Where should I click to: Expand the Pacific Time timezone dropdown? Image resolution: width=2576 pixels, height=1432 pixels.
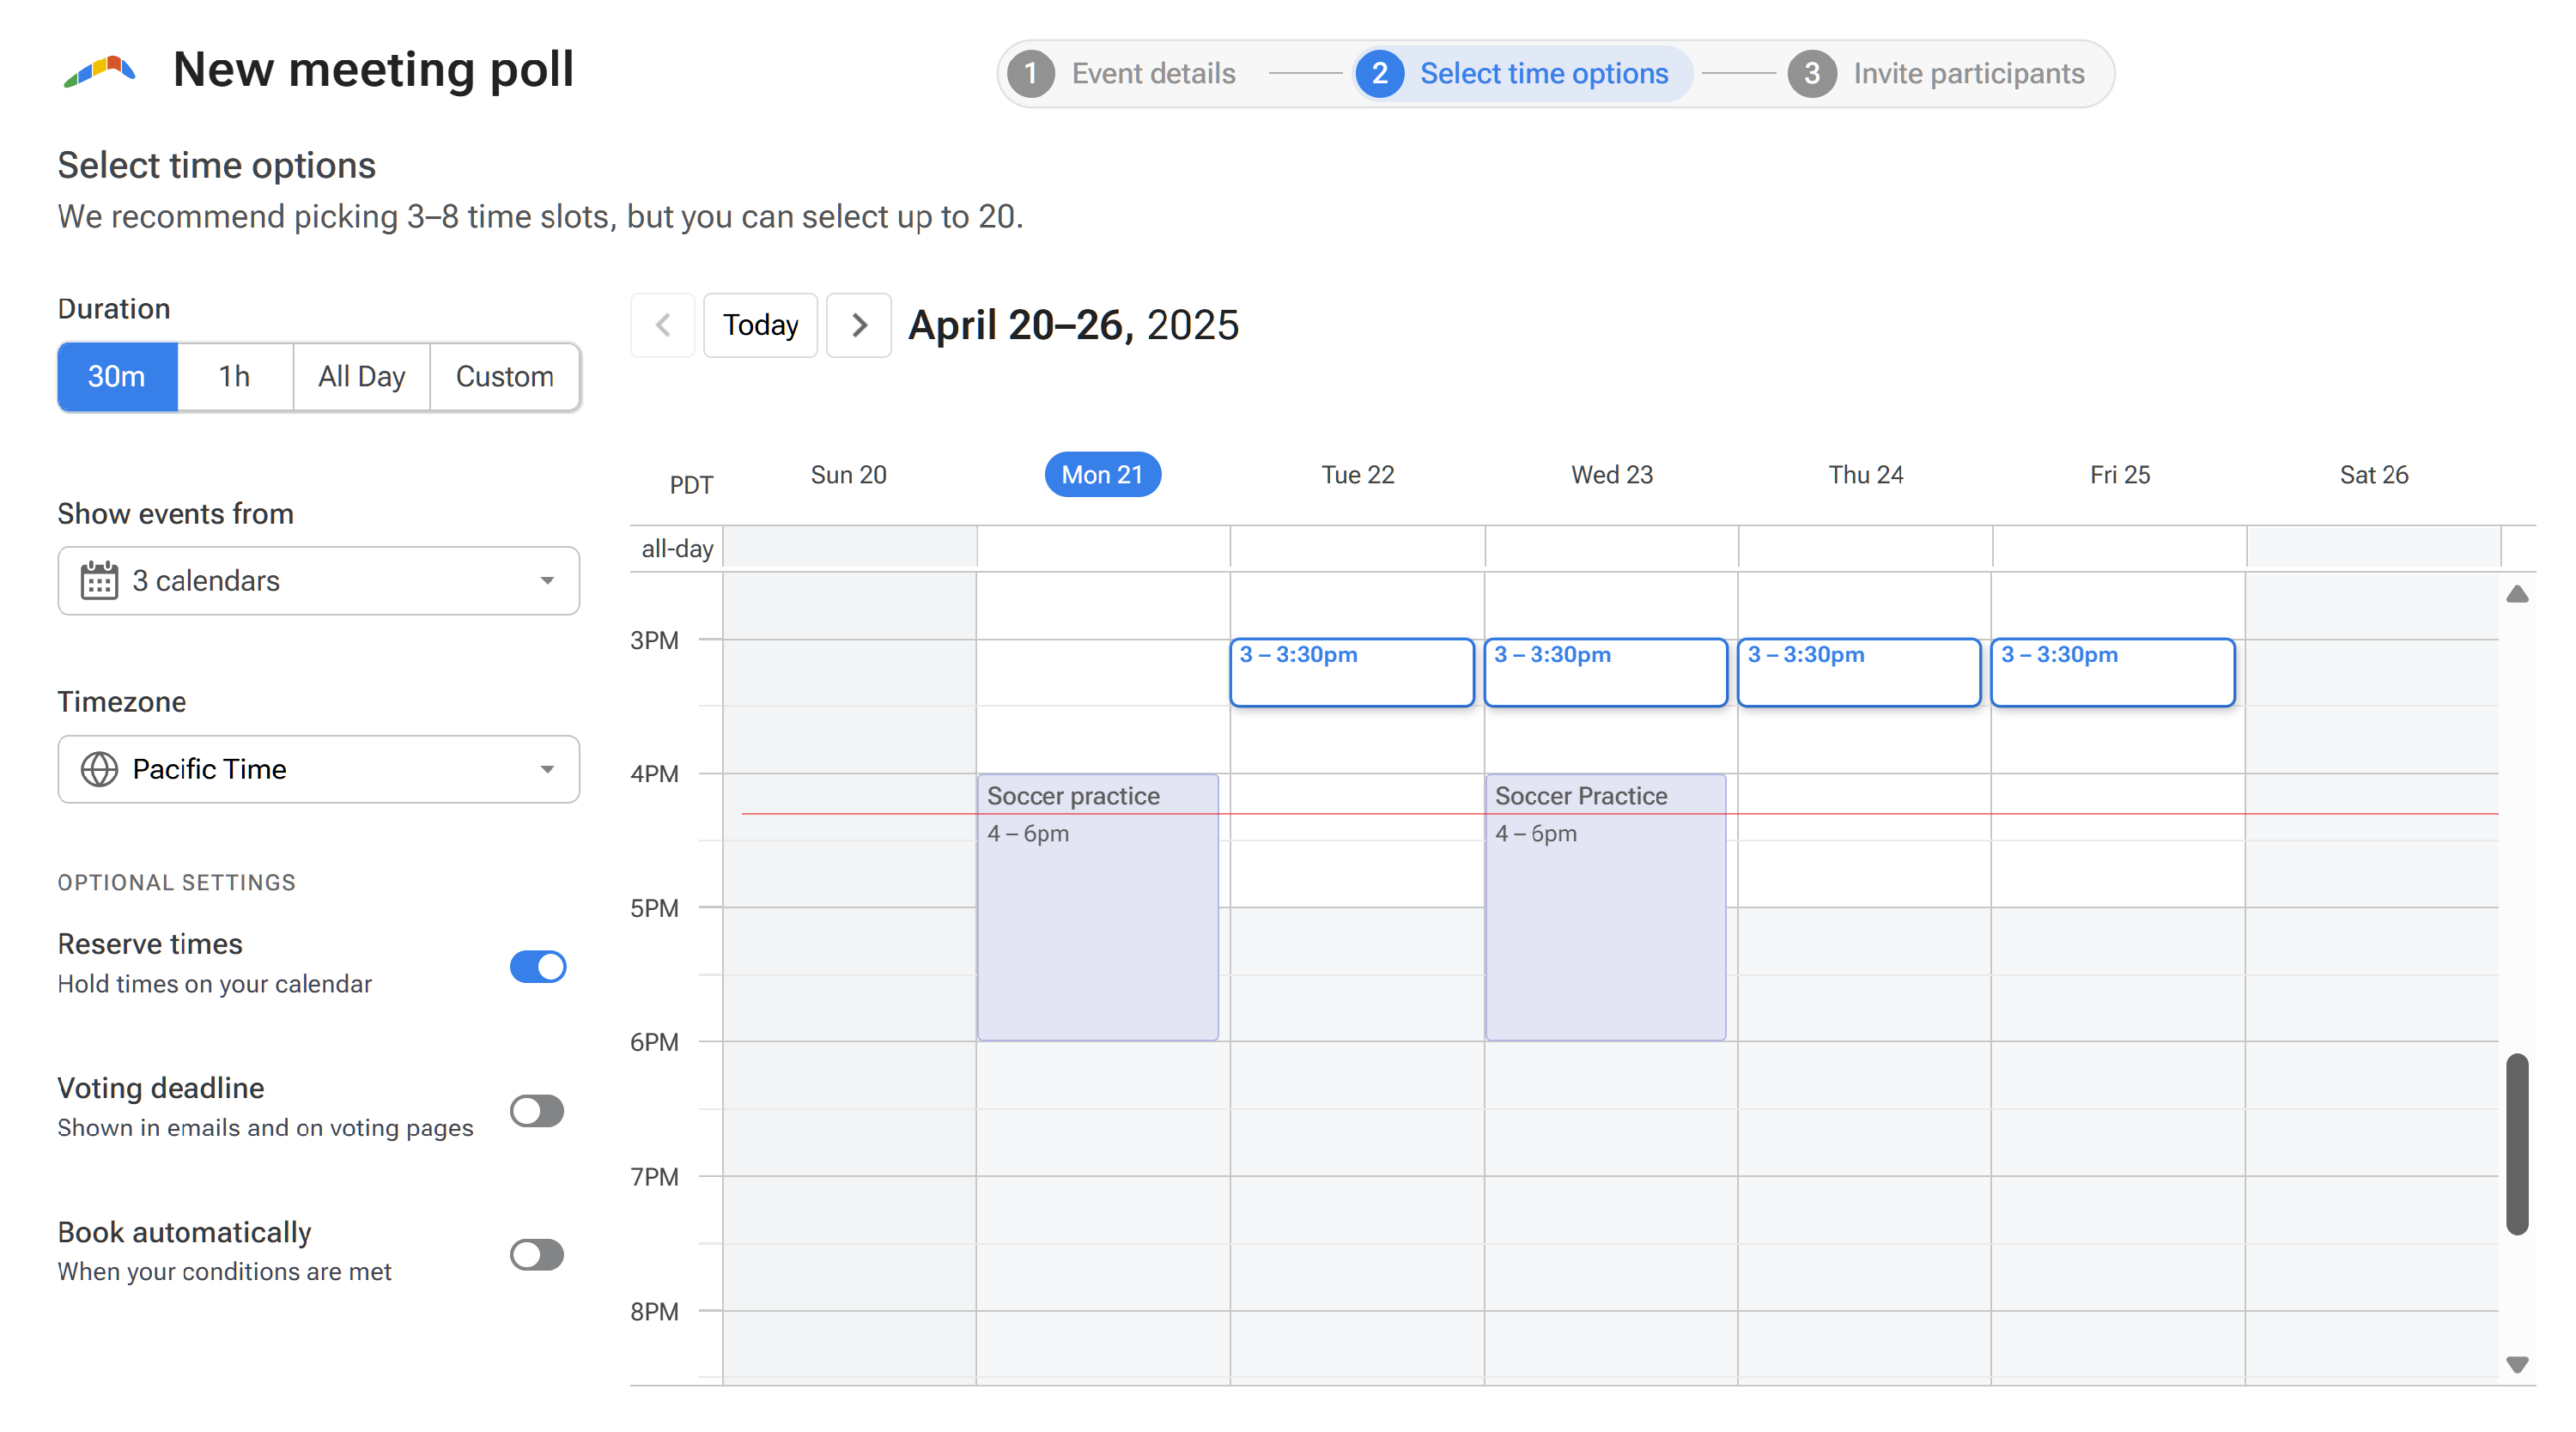click(318, 769)
